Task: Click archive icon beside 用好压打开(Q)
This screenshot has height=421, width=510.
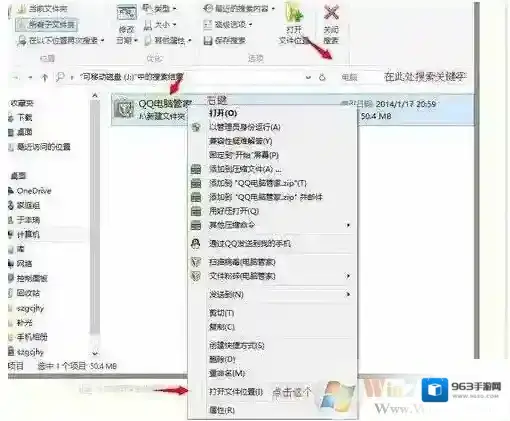Action: pos(196,211)
